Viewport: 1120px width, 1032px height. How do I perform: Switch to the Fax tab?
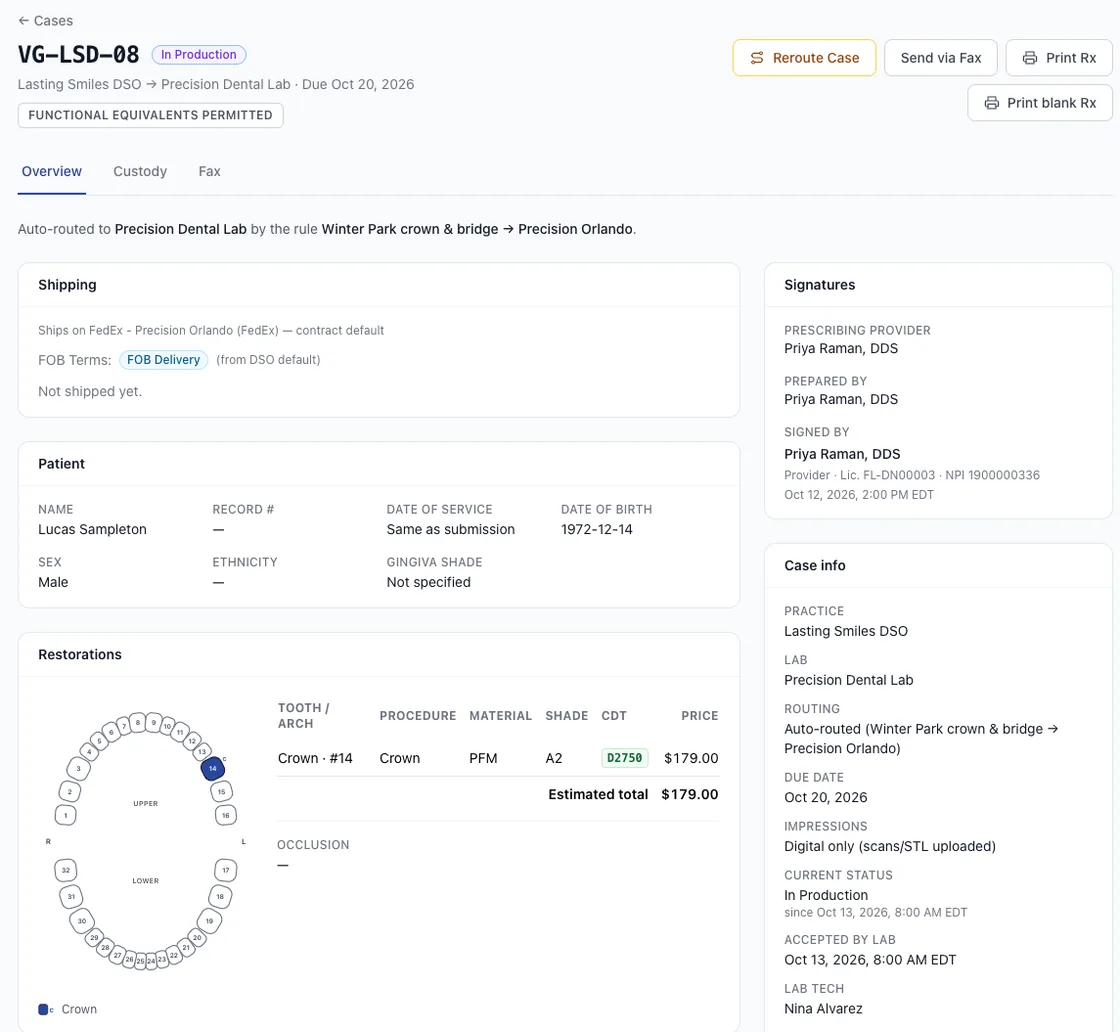(209, 171)
